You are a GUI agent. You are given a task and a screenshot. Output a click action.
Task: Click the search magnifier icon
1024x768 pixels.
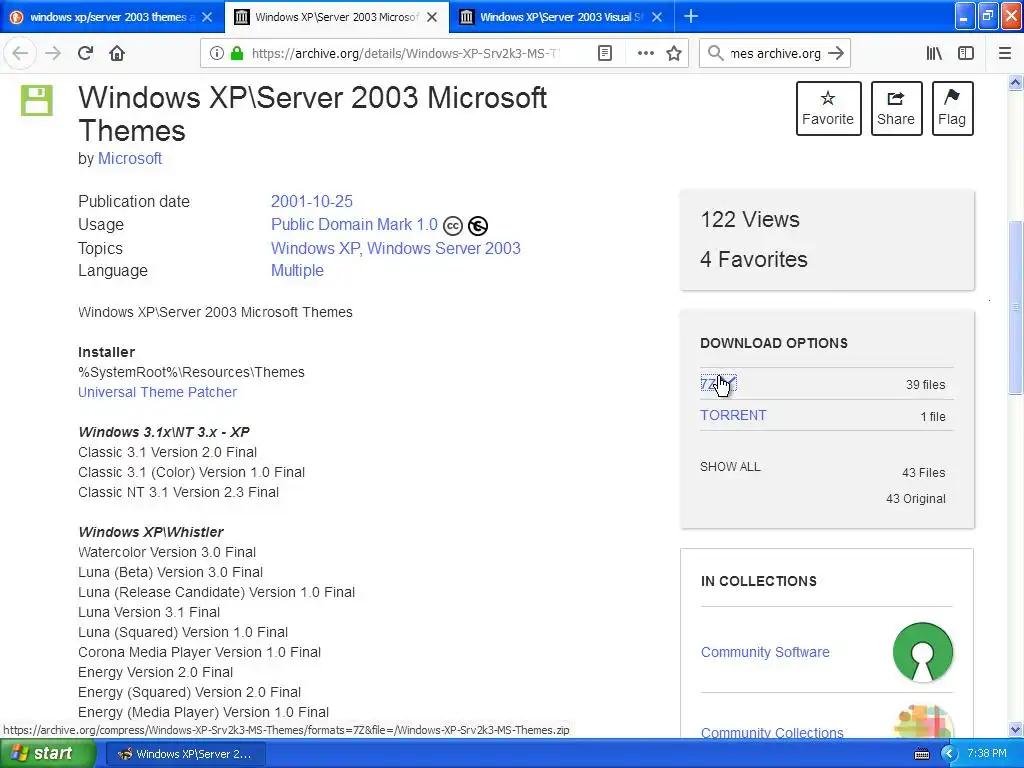coord(716,53)
